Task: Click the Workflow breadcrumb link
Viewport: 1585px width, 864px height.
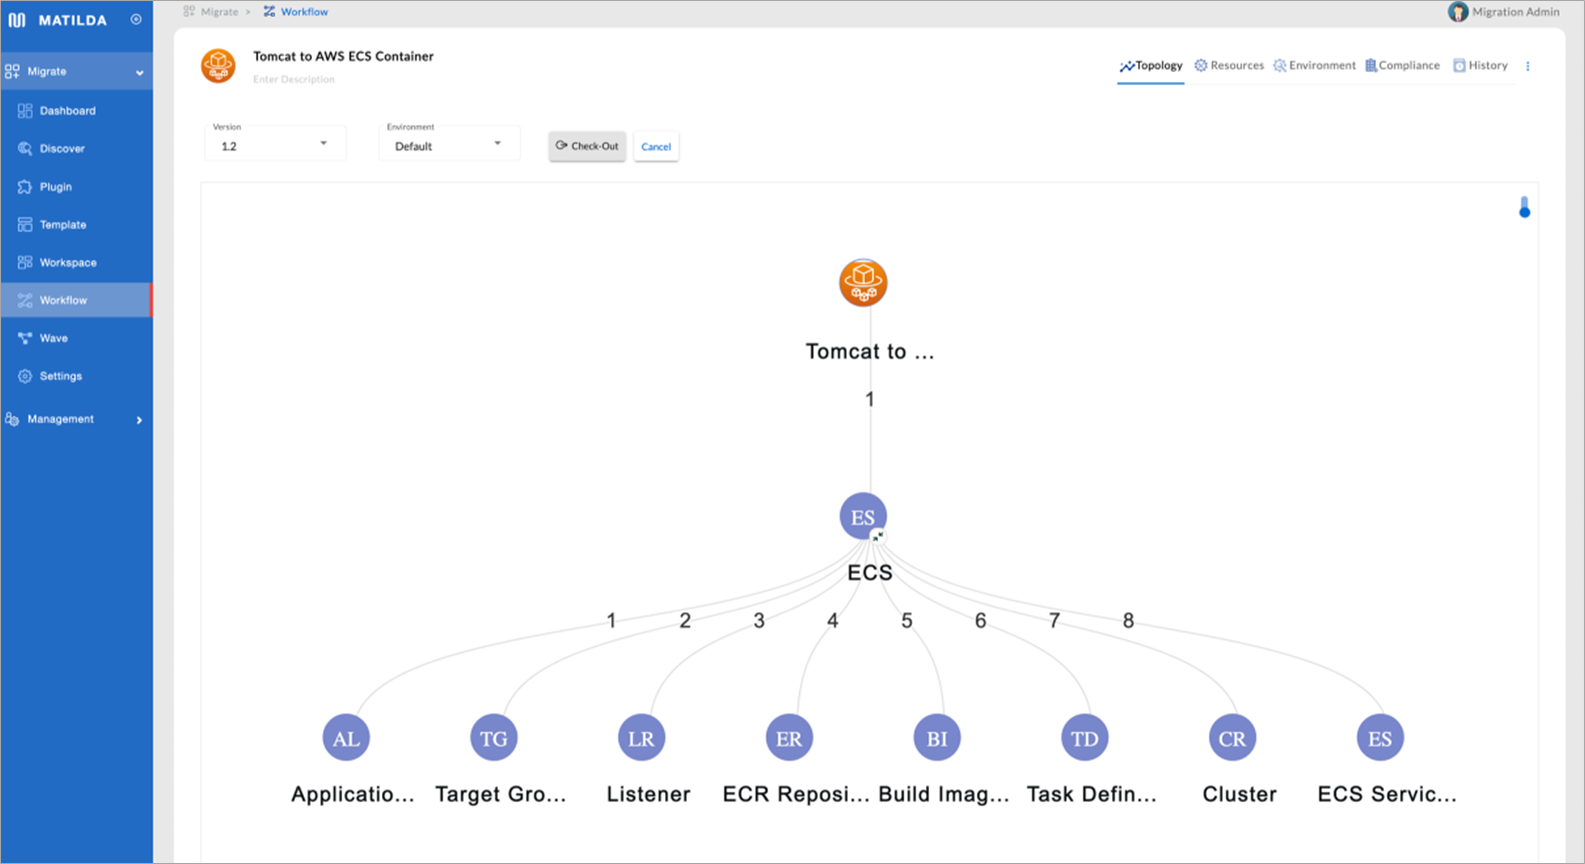Action: pyautogui.click(x=304, y=12)
